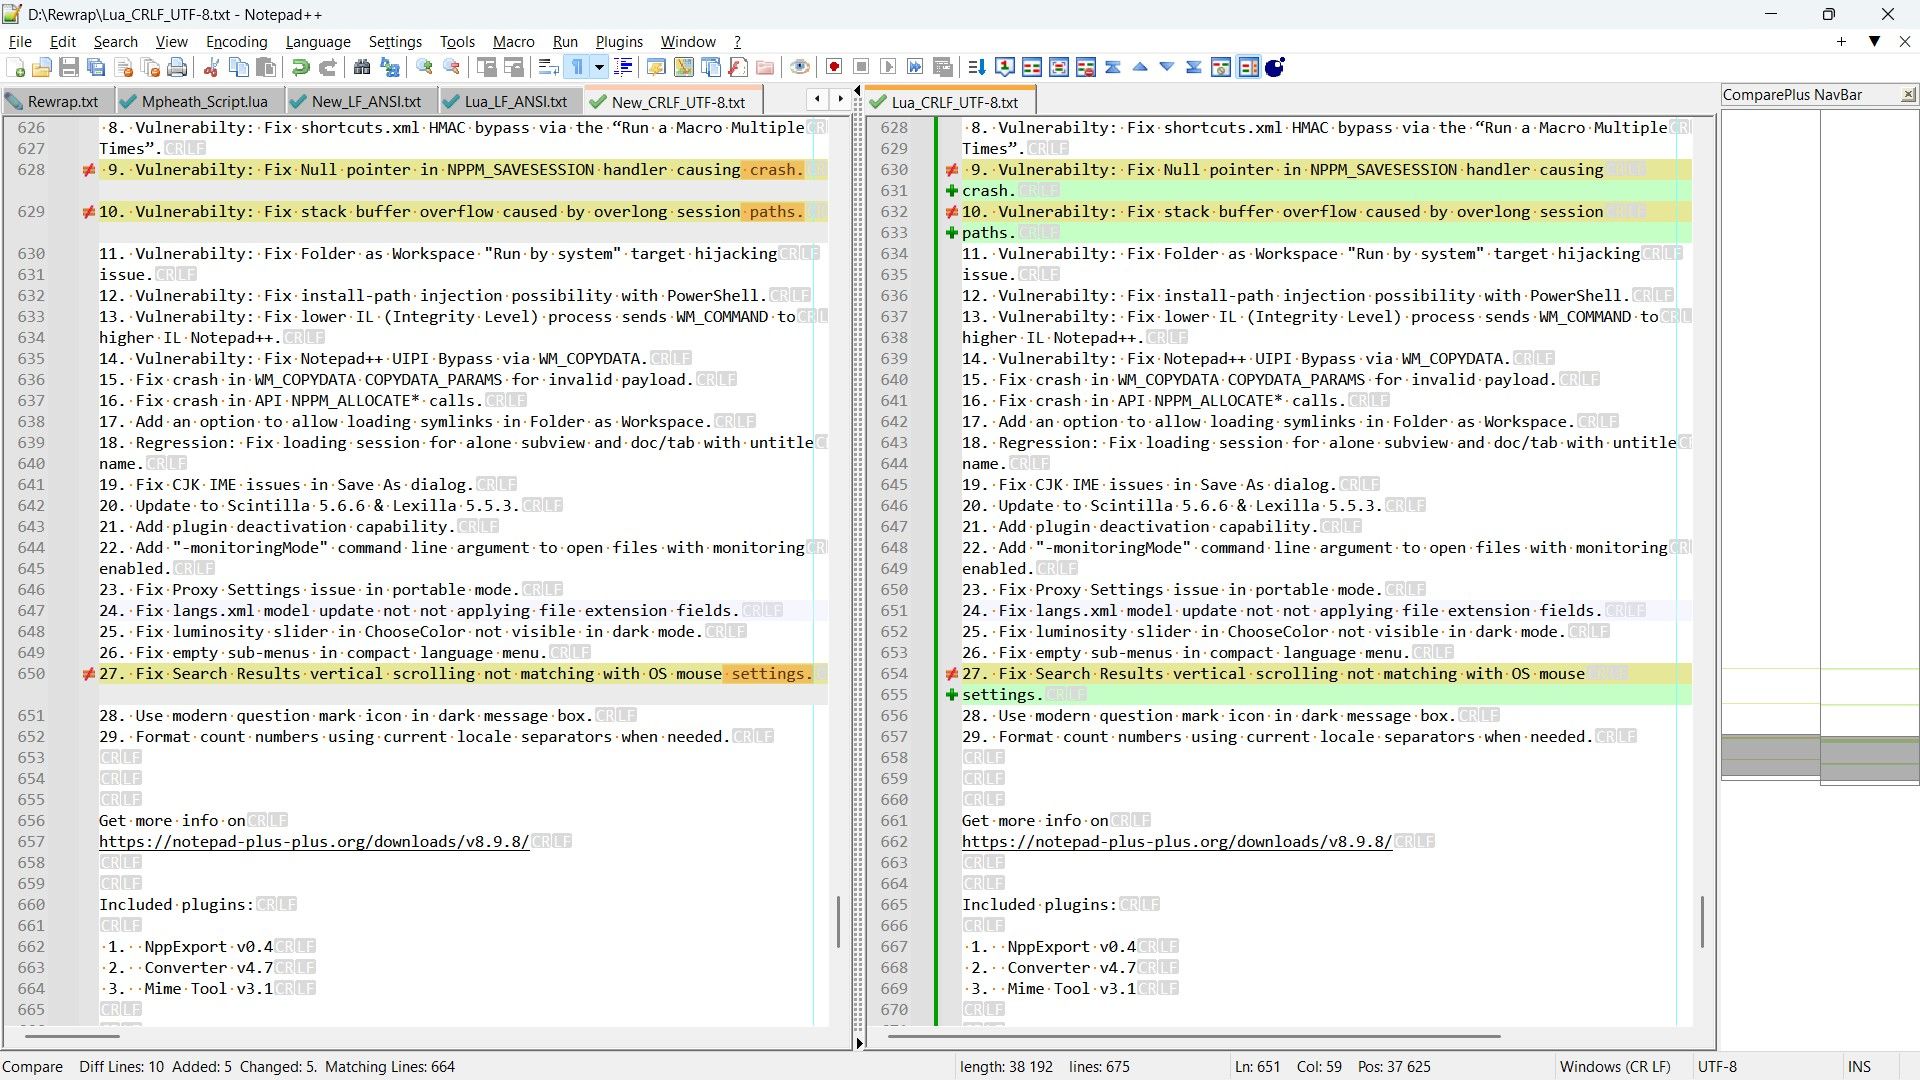
Task: Click the Undo green arrow icon
Action: (x=300, y=68)
